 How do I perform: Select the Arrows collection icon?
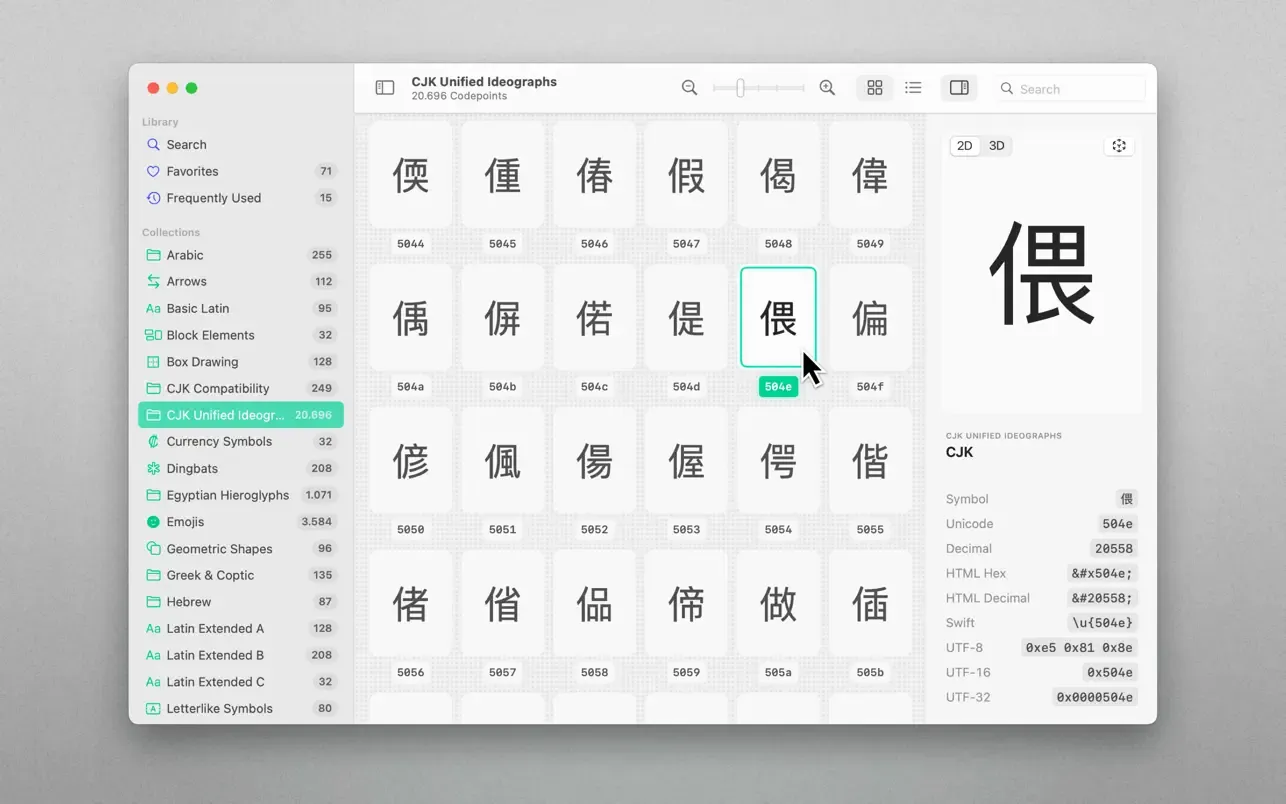tap(156, 281)
